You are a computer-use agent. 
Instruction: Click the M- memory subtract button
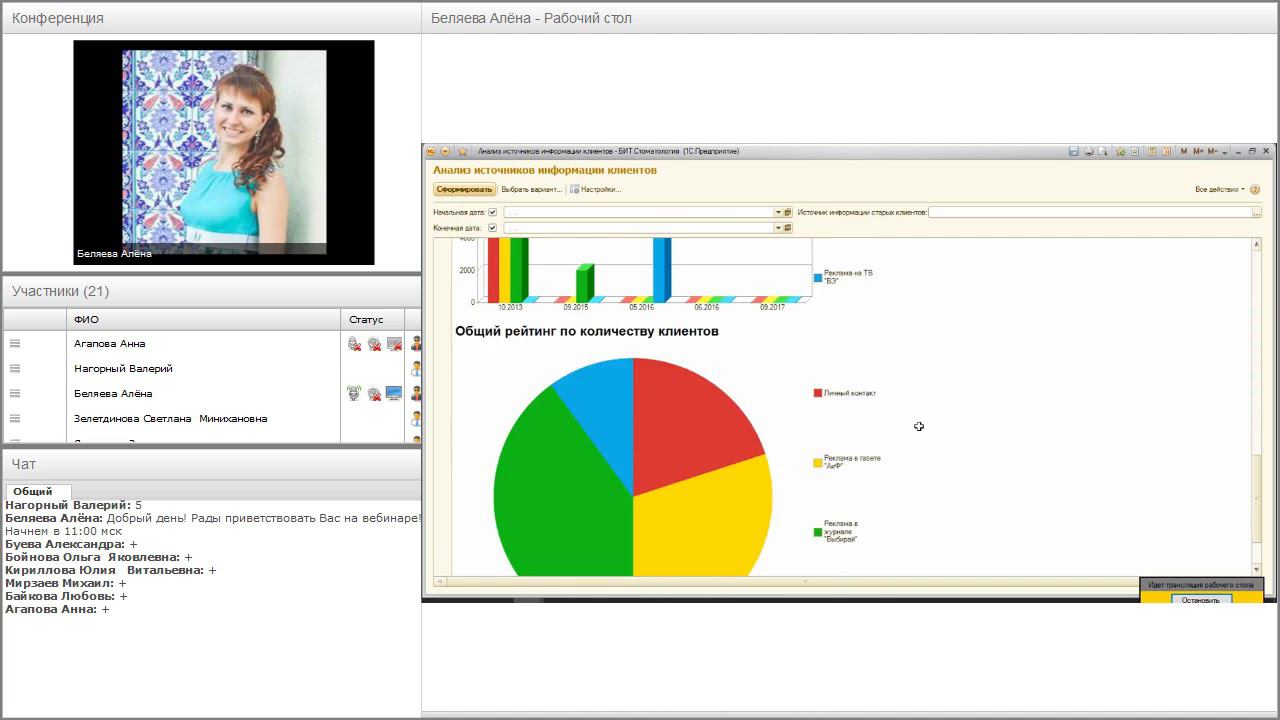(1212, 152)
